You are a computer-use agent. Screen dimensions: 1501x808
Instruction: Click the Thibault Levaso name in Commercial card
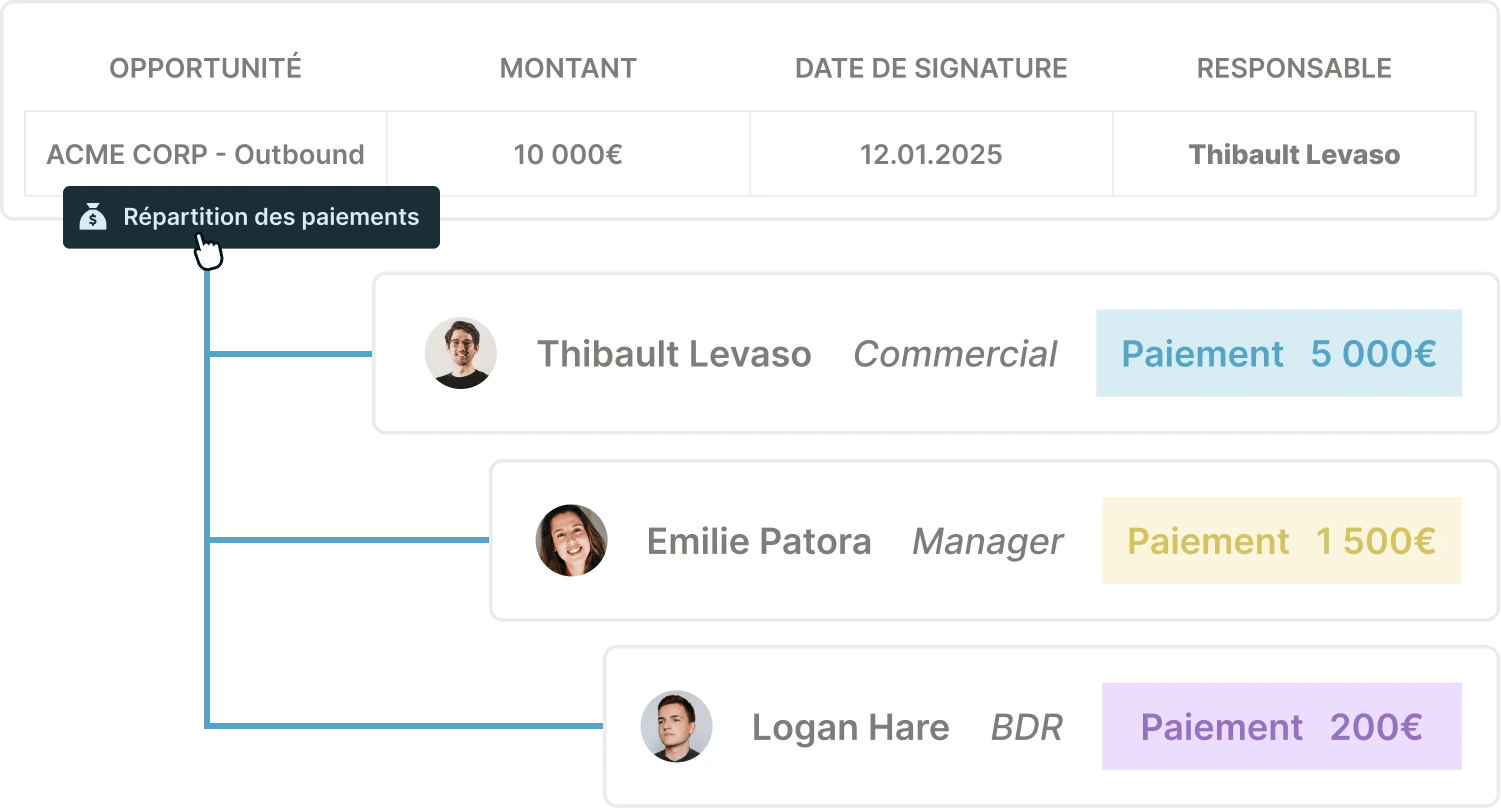[x=674, y=354]
